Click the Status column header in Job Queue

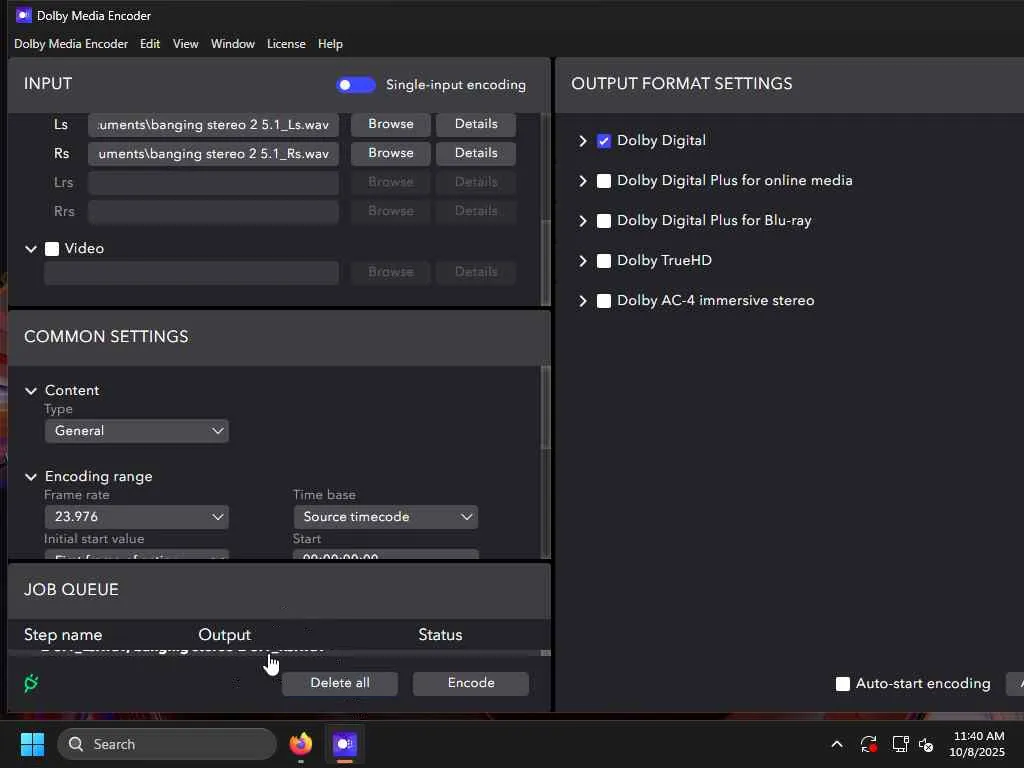point(440,635)
